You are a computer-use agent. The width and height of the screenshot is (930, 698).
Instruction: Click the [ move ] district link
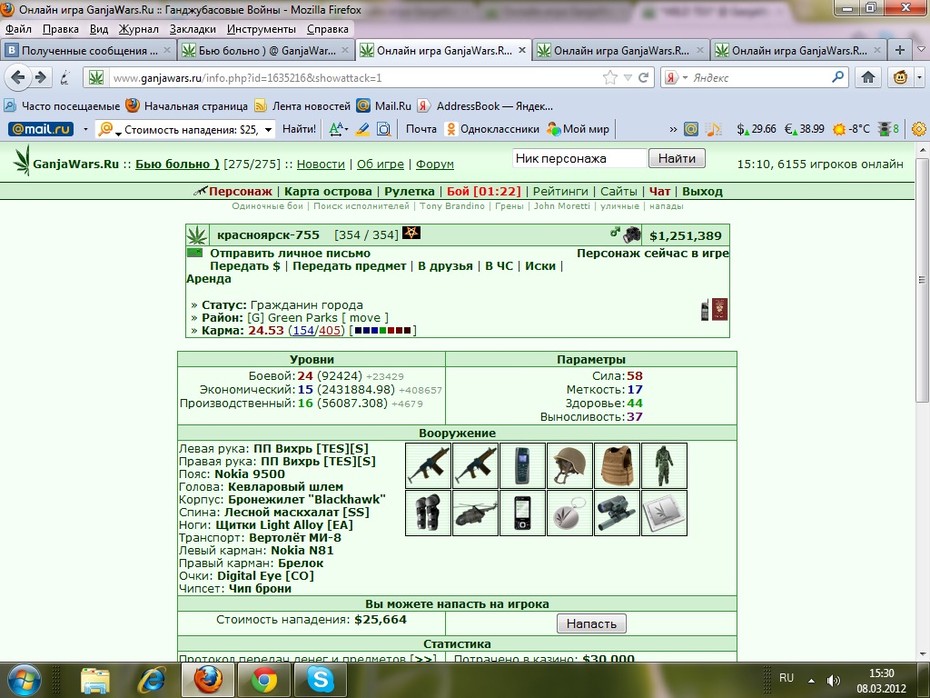(x=365, y=318)
